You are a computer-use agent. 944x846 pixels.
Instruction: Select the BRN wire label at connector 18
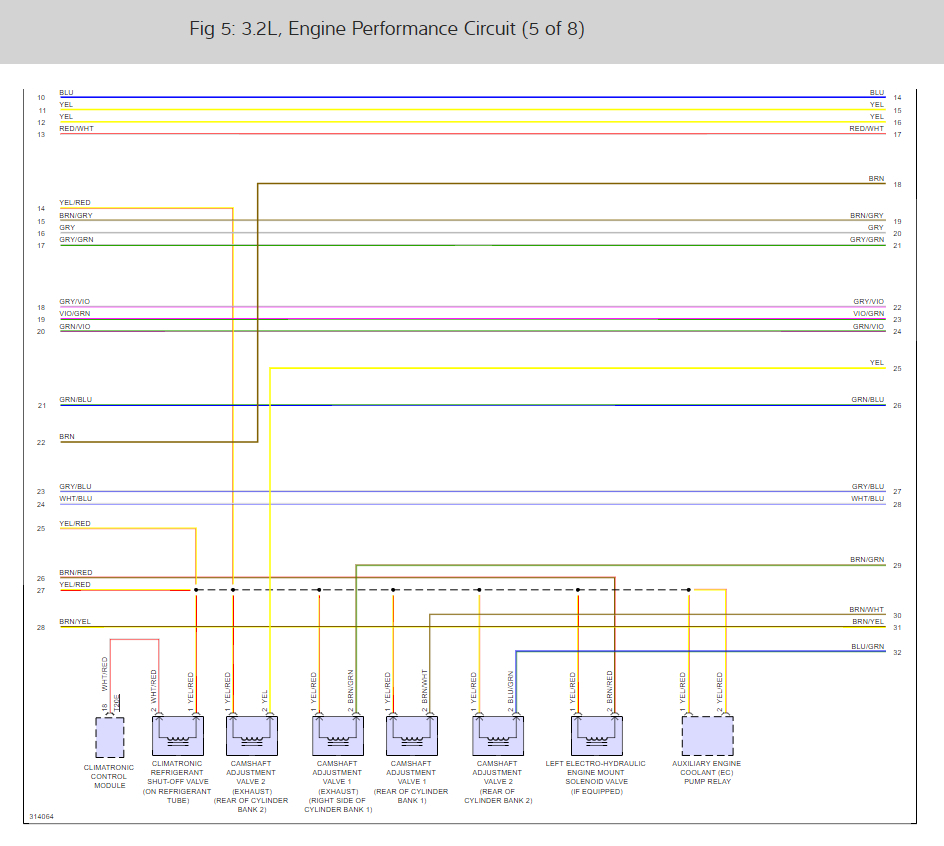[876, 179]
